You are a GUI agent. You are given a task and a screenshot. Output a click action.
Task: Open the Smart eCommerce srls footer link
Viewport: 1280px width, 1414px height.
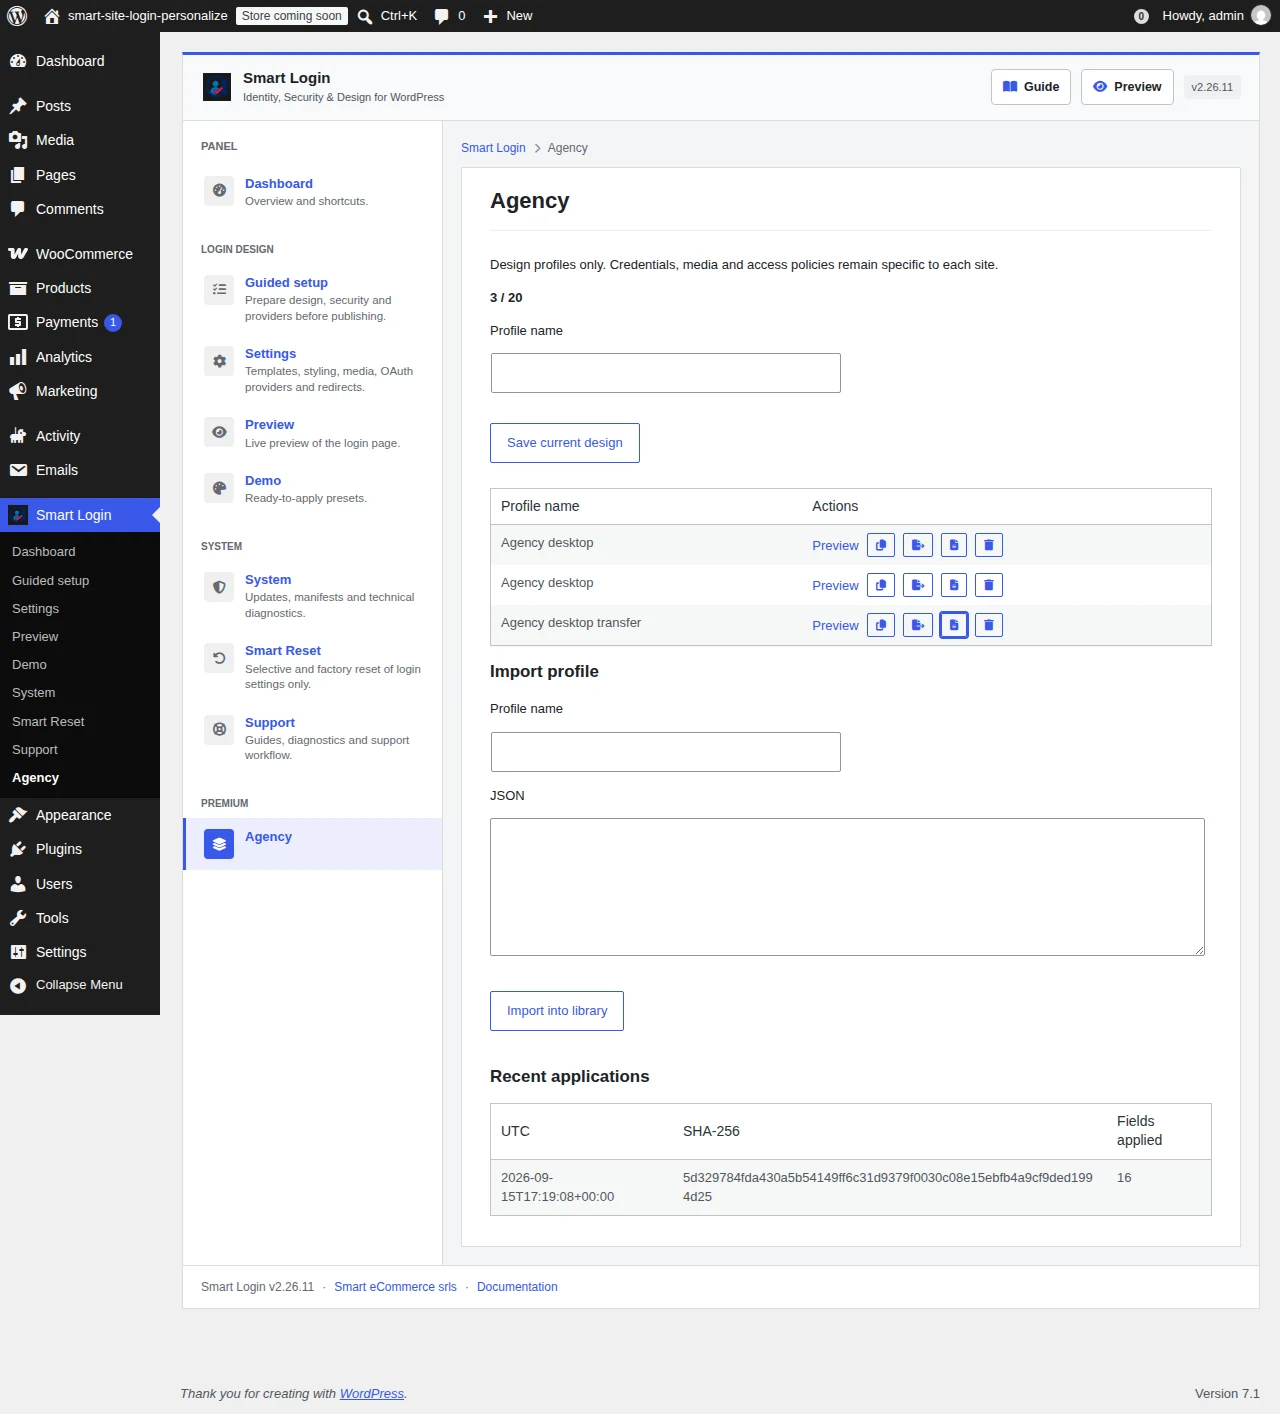(395, 1287)
